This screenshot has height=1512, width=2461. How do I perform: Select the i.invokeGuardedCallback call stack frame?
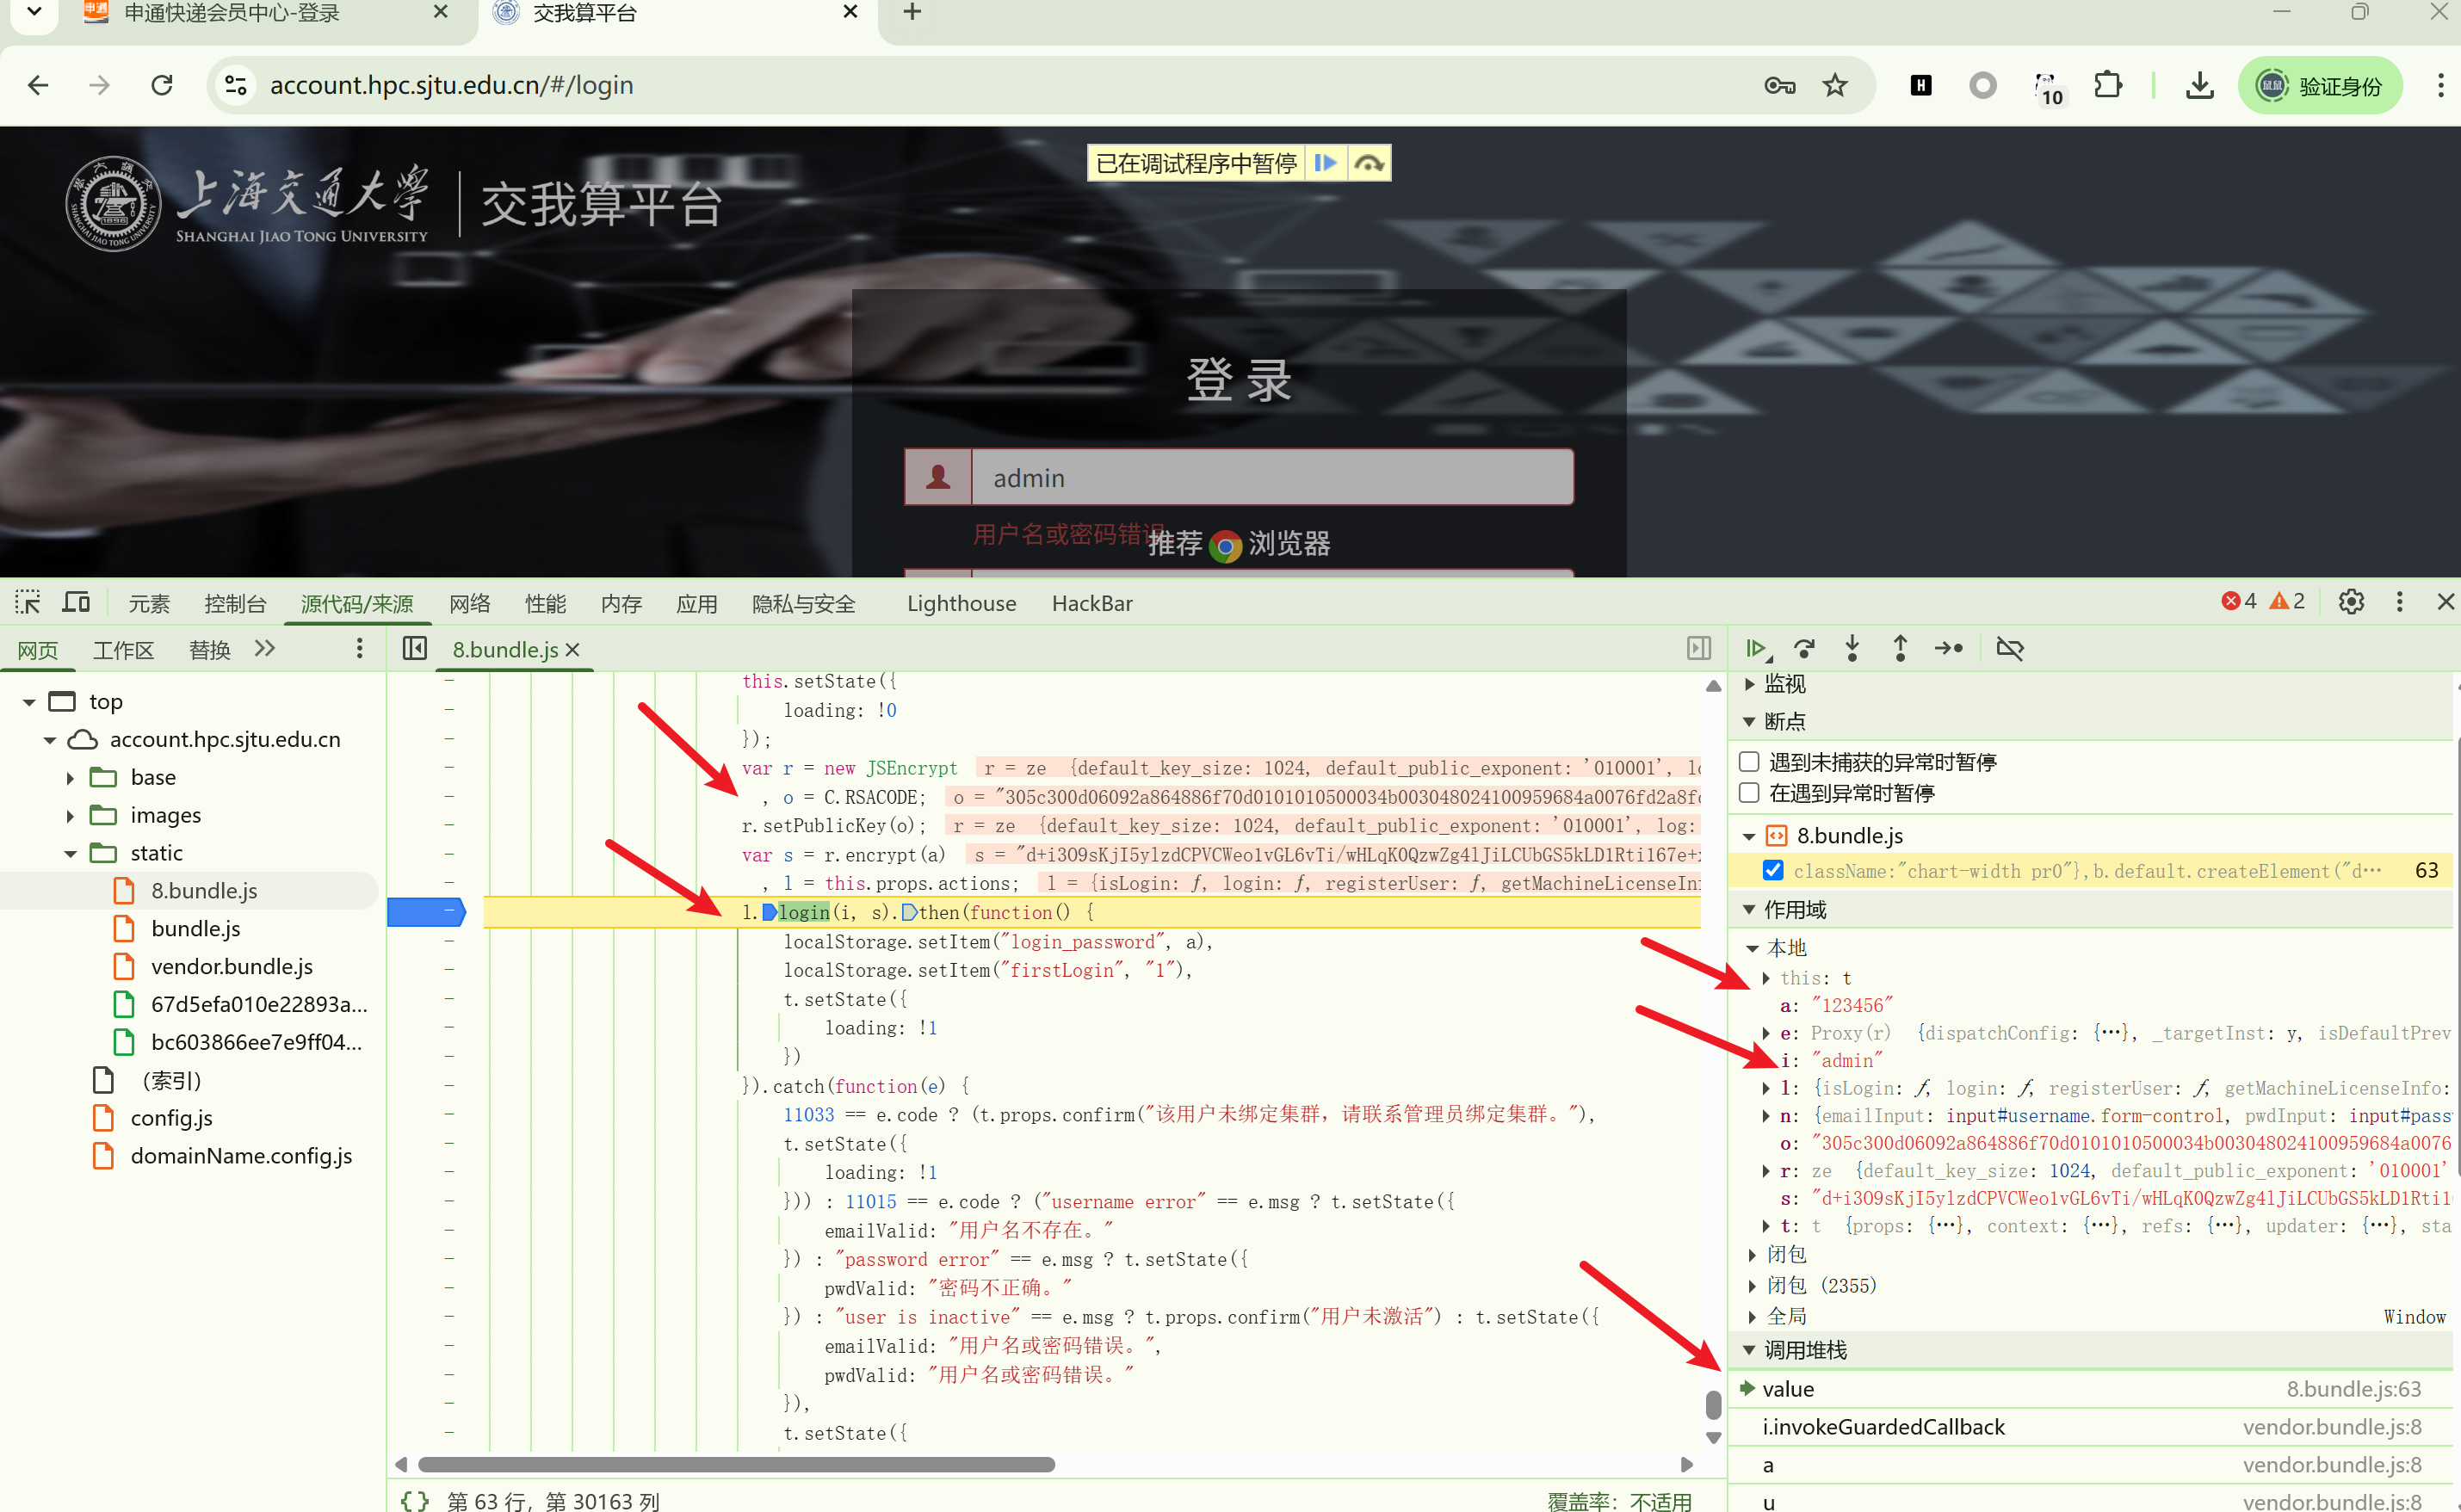click(1883, 1426)
